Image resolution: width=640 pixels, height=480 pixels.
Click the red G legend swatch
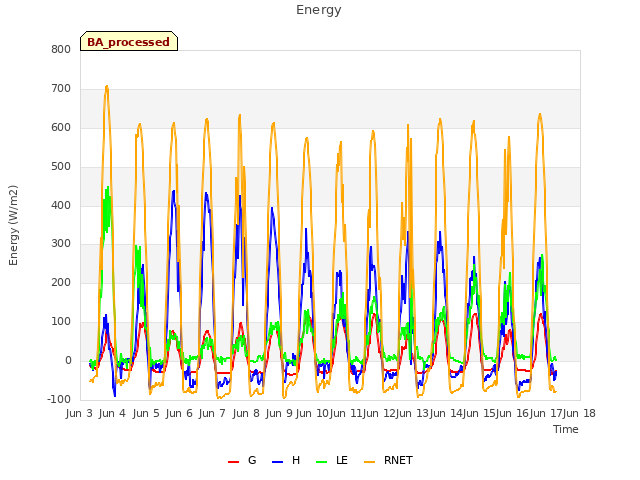[233, 462]
